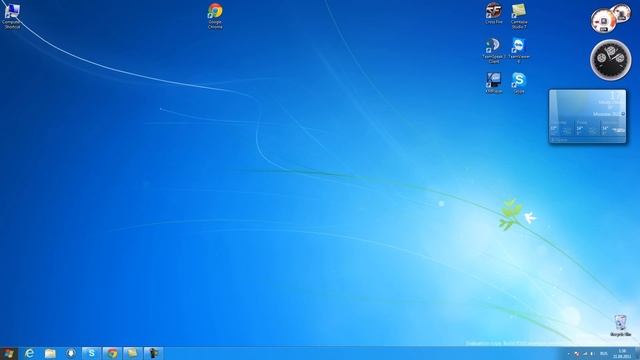640x360 pixels.
Task: Select the Cross Fire desktop icon
Action: (x=493, y=14)
